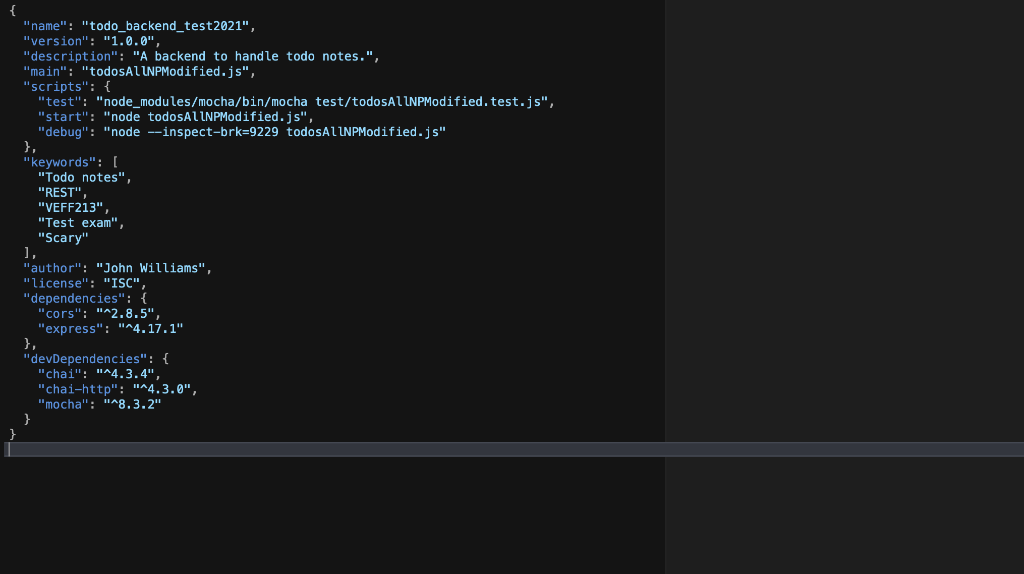Select the "ISC" license value

pos(121,283)
